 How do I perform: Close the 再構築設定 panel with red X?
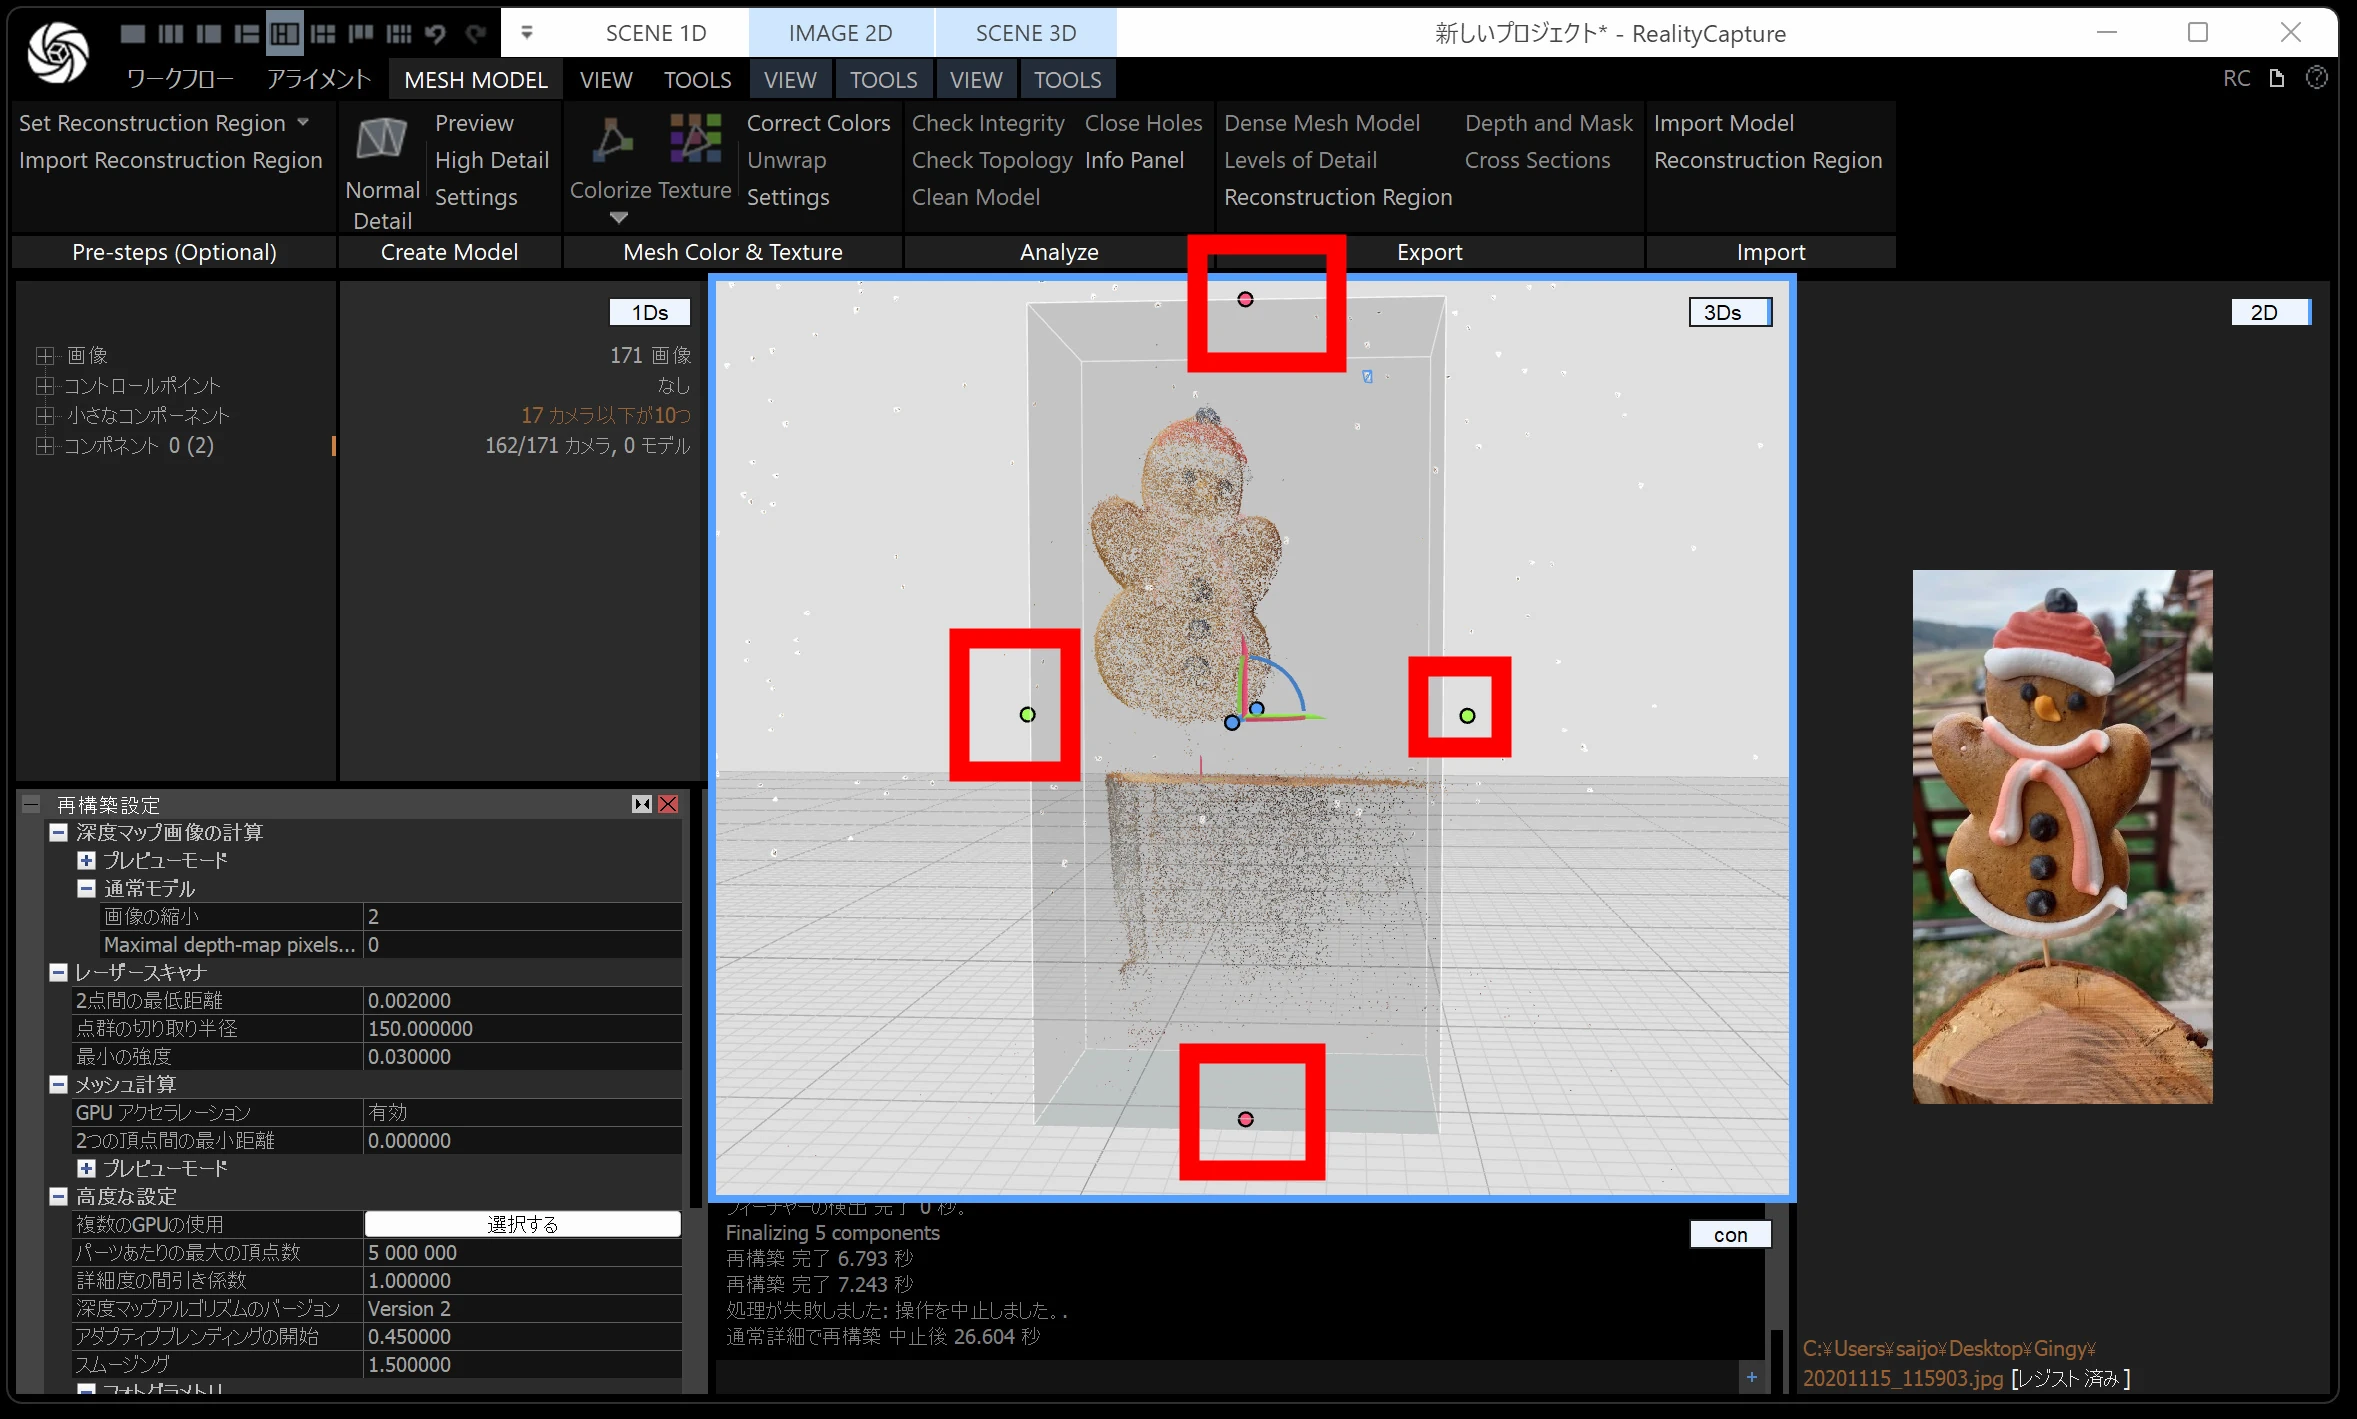668,804
